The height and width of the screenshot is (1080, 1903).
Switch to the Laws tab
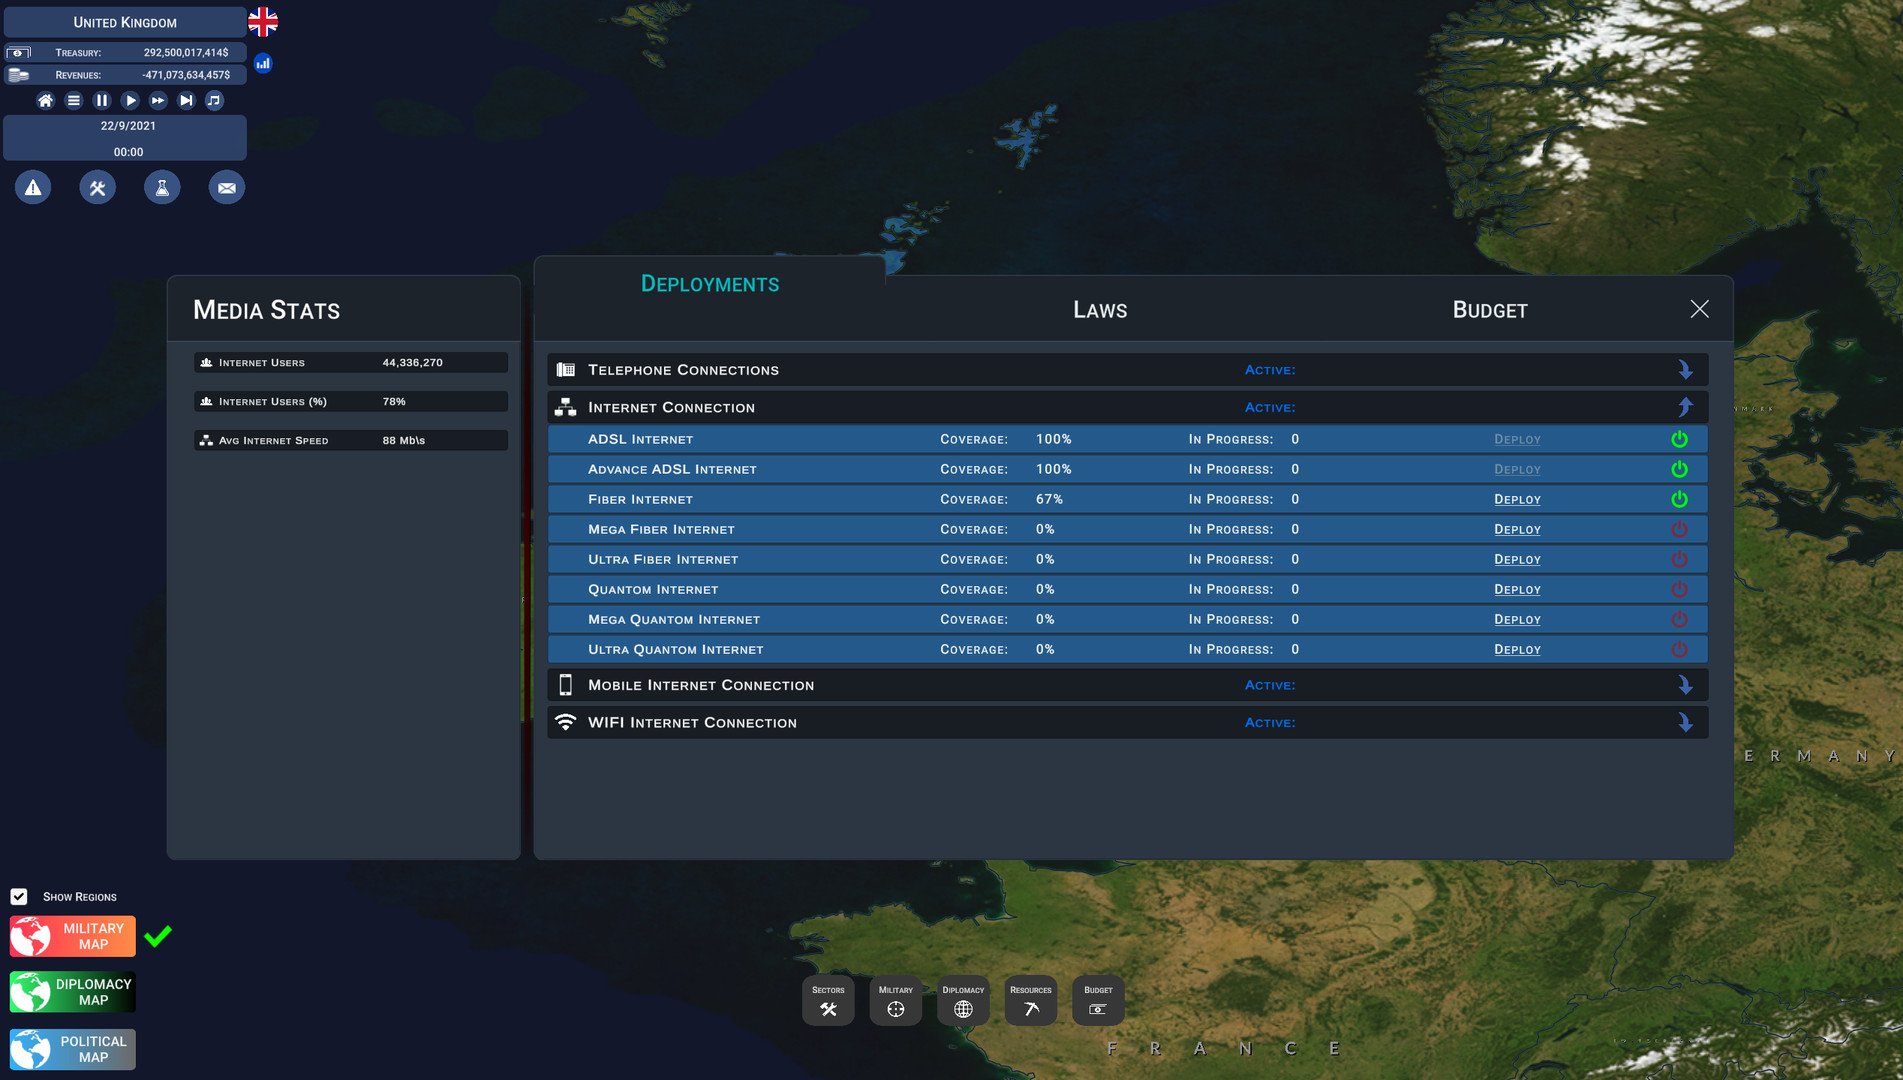(1099, 310)
